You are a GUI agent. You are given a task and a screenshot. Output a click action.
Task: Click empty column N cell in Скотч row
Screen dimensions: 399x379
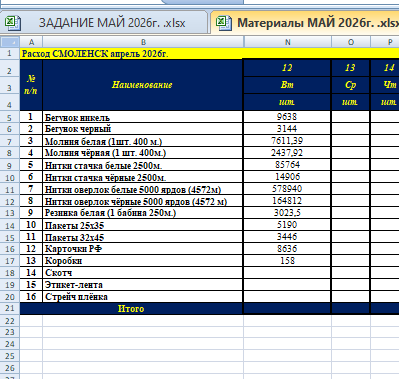287,273
